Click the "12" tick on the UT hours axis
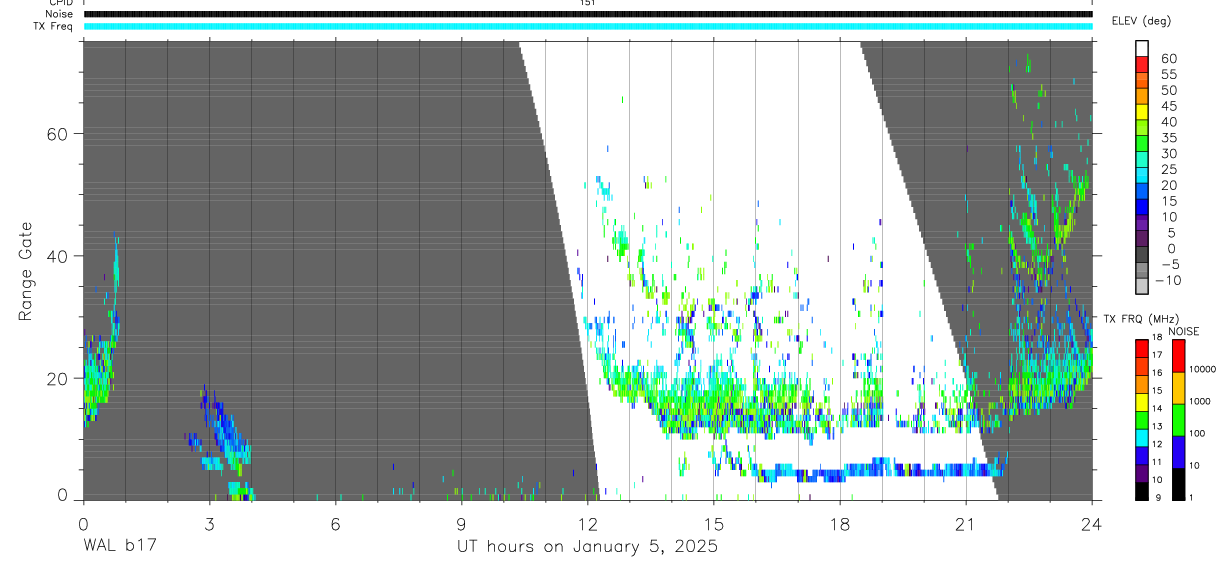This screenshot has width=1228, height=567. tap(587, 522)
